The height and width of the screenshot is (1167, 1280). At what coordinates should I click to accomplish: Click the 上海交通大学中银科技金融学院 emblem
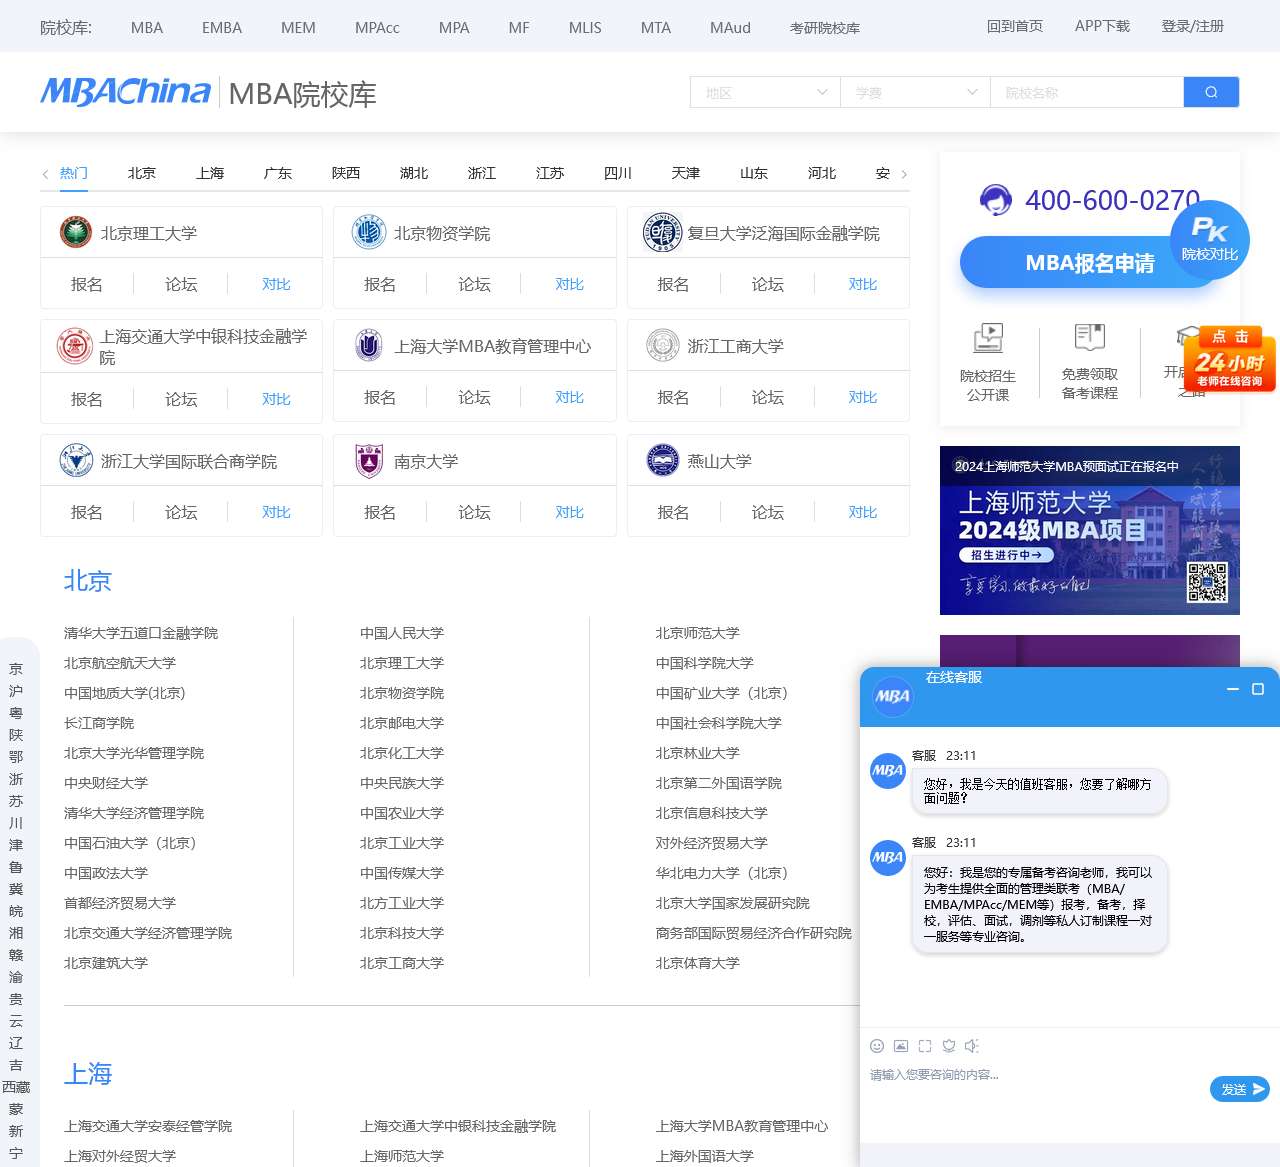click(75, 346)
